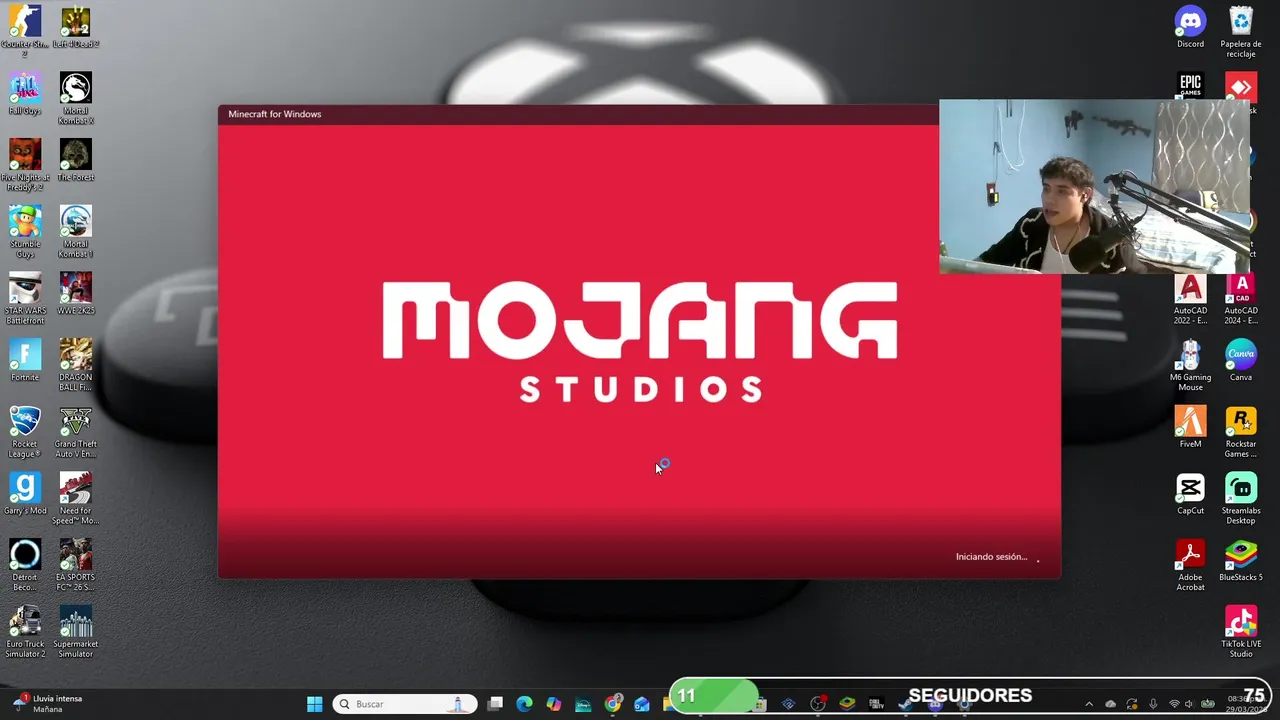The image size is (1280, 720).
Task: Open the Canva desktop icon
Action: [1241, 360]
